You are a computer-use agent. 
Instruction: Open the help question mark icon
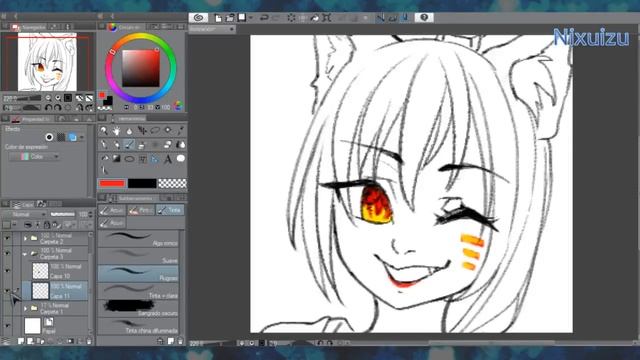424,18
